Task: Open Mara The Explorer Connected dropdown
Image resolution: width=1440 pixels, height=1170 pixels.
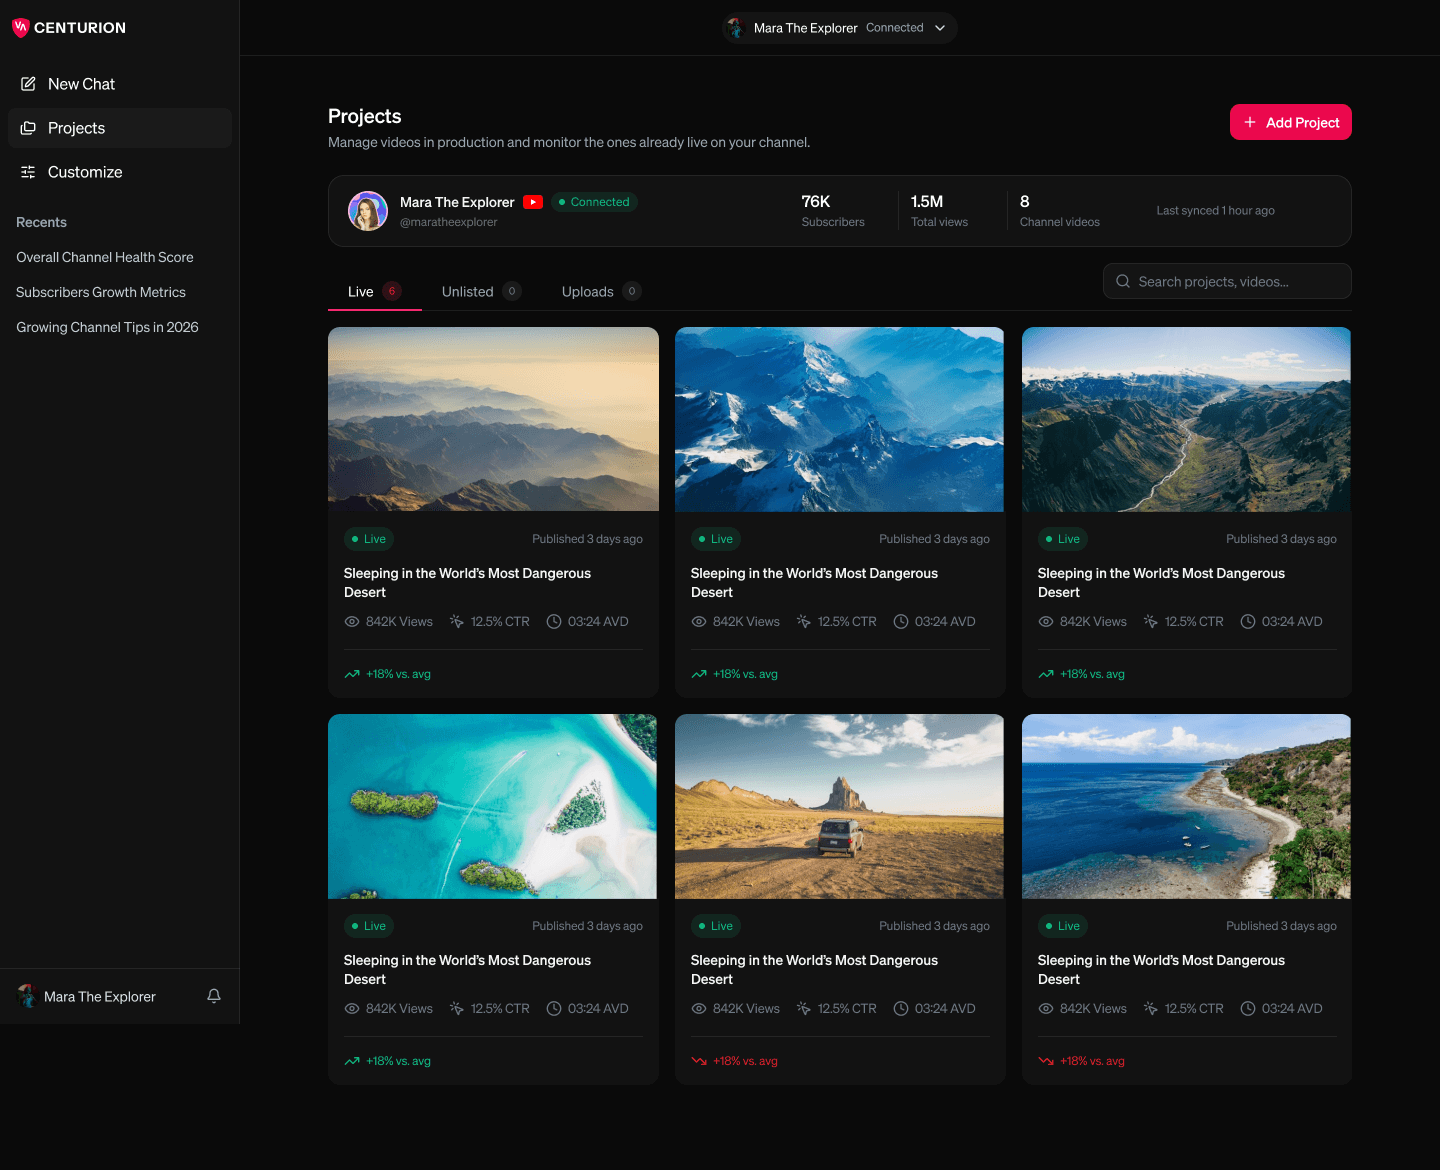Action: click(840, 28)
